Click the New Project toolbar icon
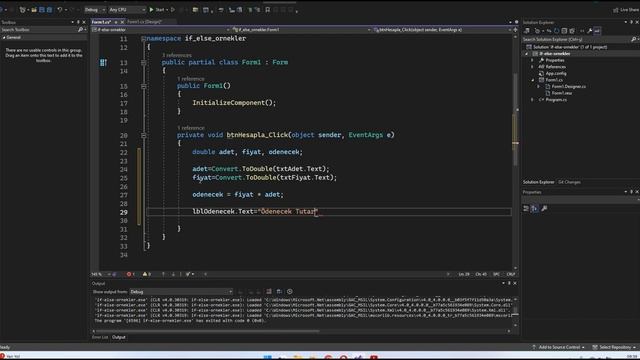This screenshot has width=640, height=360. click(x=22, y=9)
